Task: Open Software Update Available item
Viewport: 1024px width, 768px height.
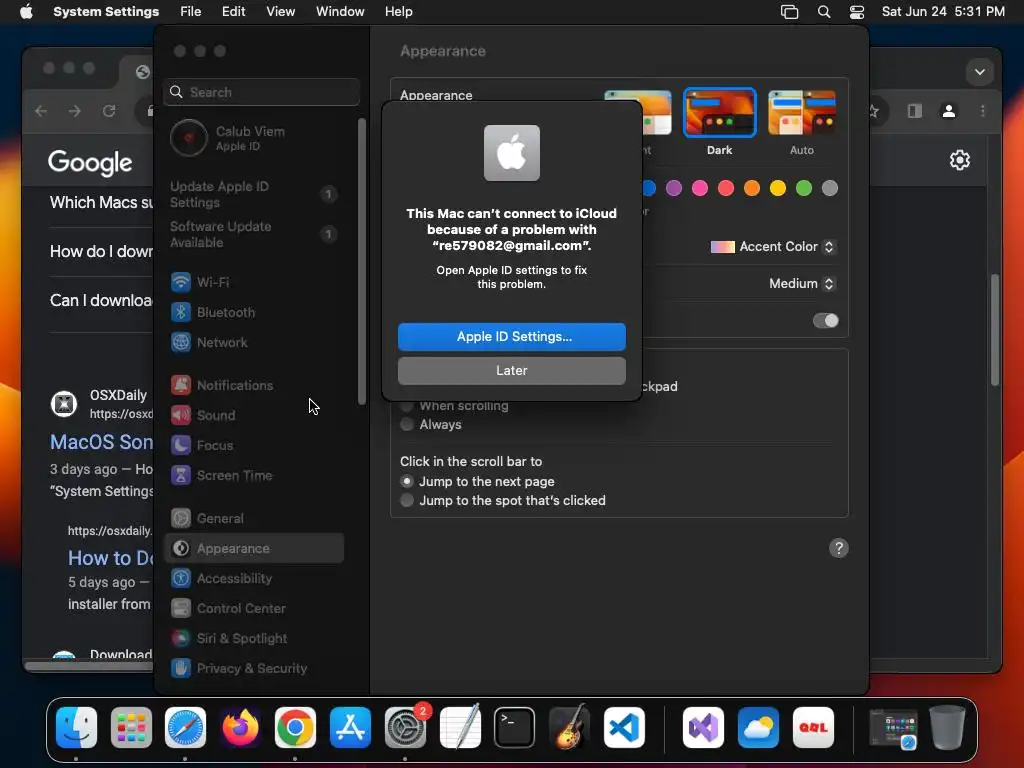Action: (254, 234)
